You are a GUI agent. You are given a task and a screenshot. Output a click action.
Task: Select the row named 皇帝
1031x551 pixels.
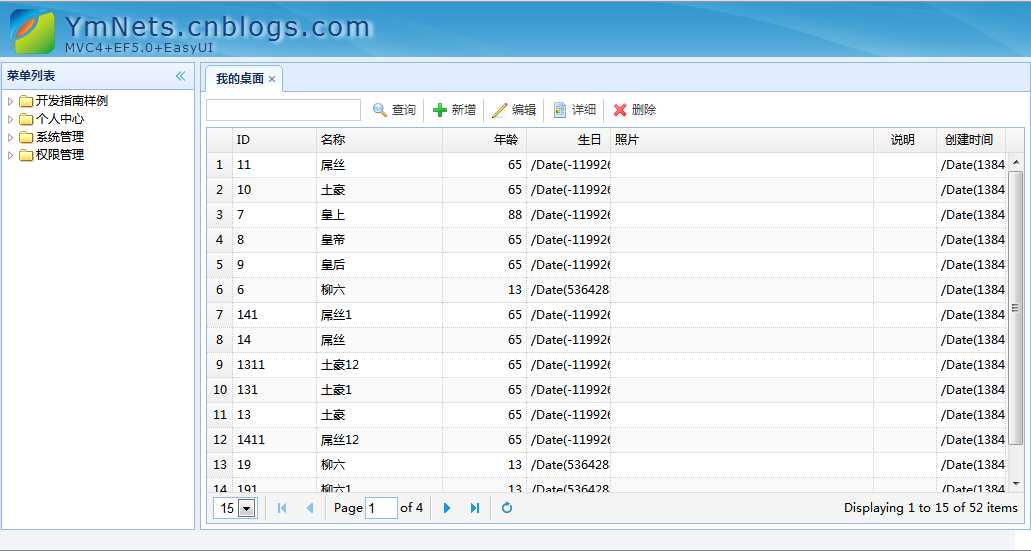tap(606, 240)
